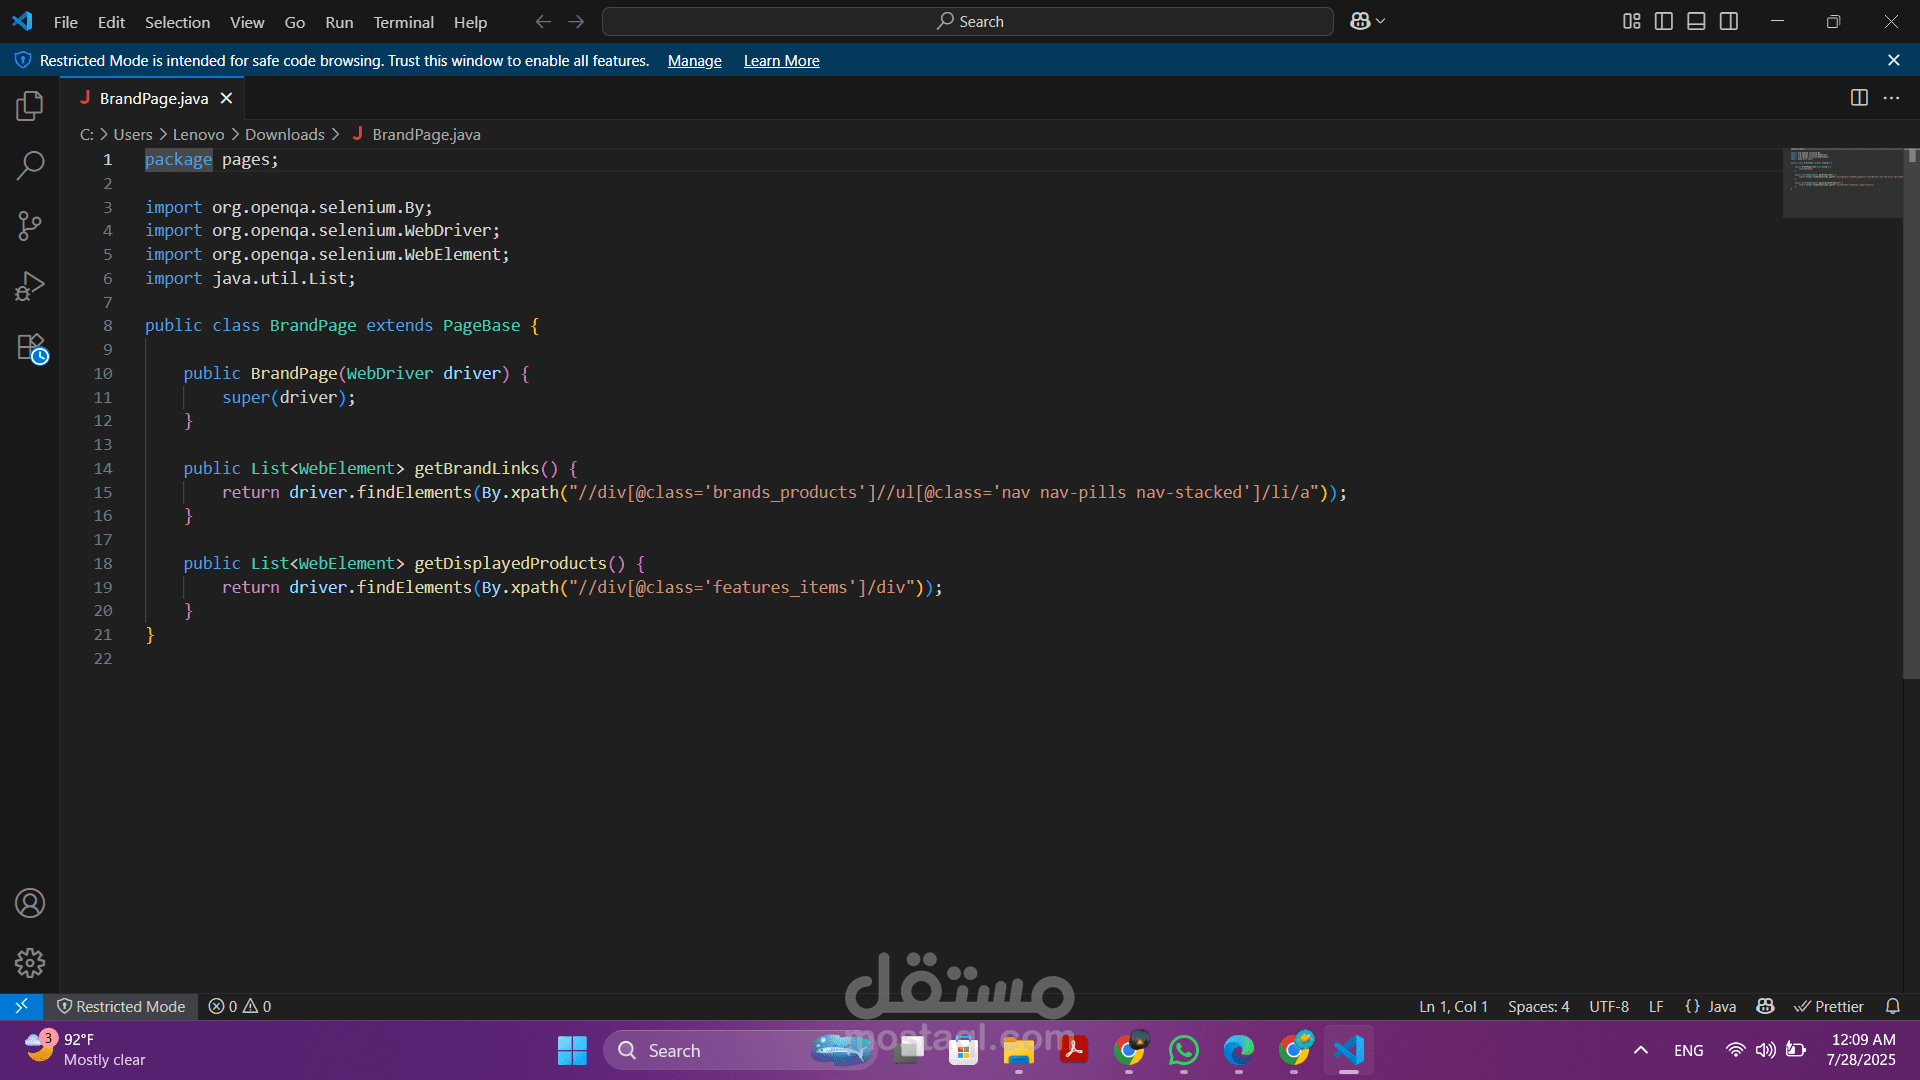
Task: Split the editor to the right
Action: click(1859, 98)
